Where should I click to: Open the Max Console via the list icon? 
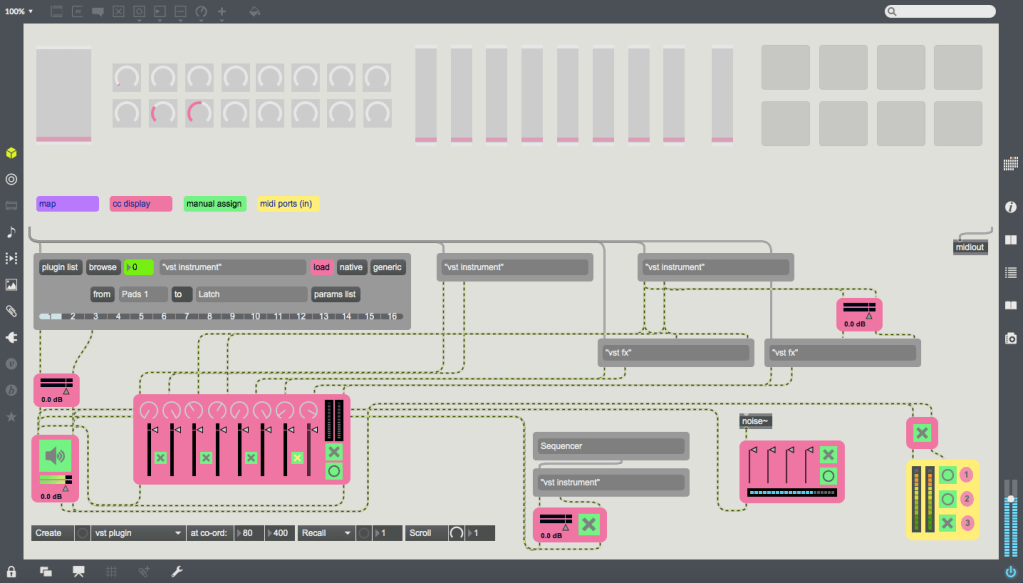click(x=1010, y=271)
